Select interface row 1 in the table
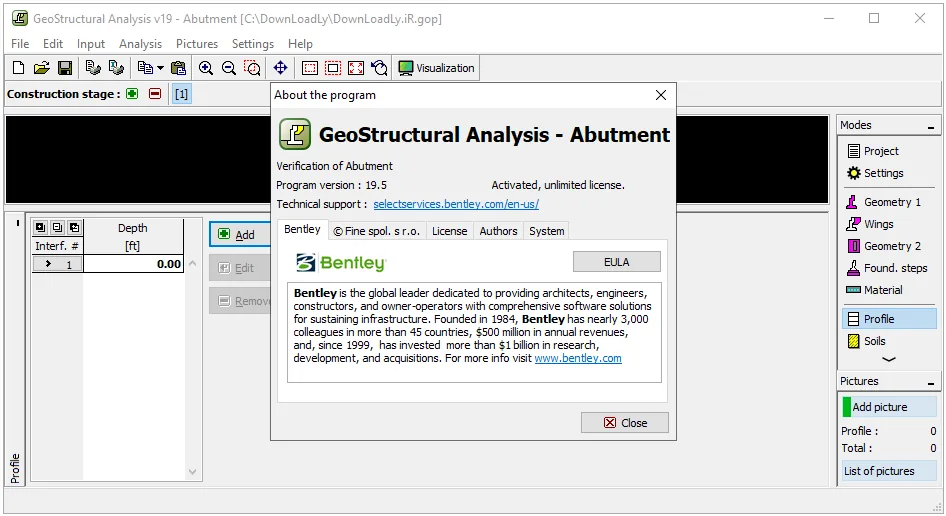This screenshot has height=516, width=946. click(57, 264)
